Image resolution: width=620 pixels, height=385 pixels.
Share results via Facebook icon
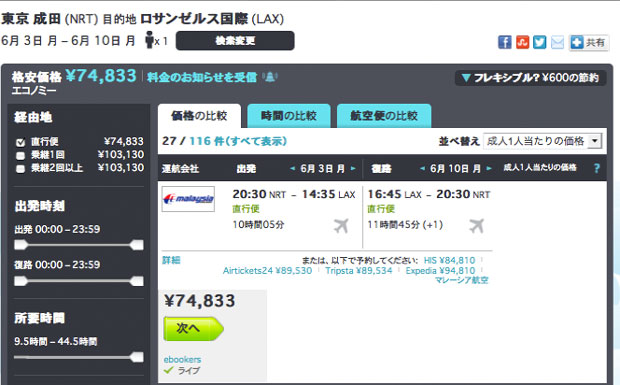pyautogui.click(x=505, y=42)
